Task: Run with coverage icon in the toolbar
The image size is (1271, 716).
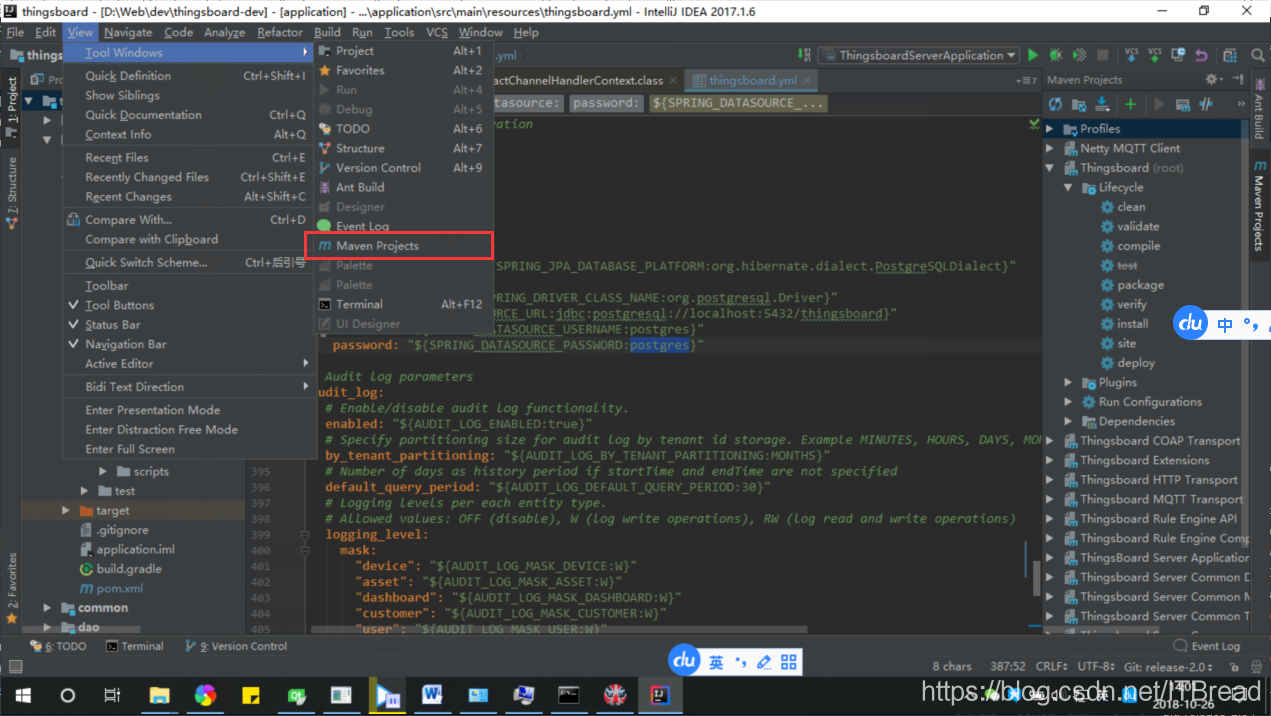Action: click(1079, 55)
